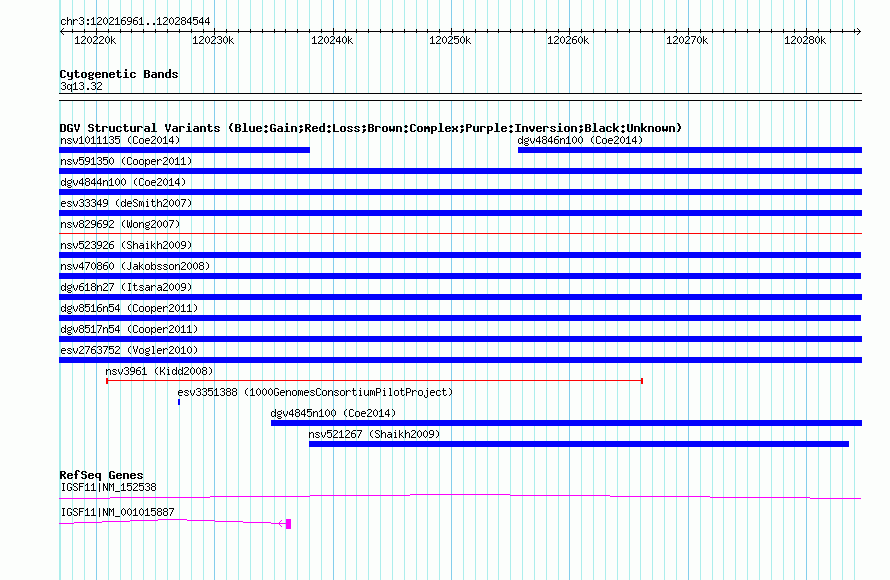Viewport: 890px width, 580px height.
Task: Open nsv591350 (Cooper2011) variant label
Action: (x=126, y=161)
